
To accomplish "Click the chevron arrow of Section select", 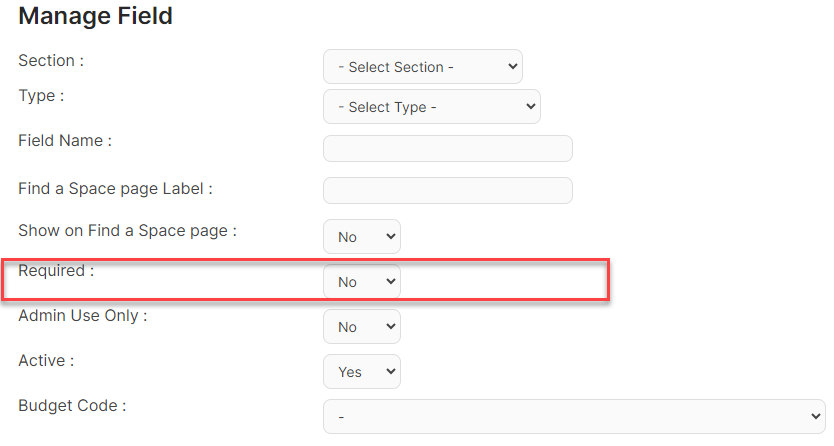I will [x=512, y=66].
